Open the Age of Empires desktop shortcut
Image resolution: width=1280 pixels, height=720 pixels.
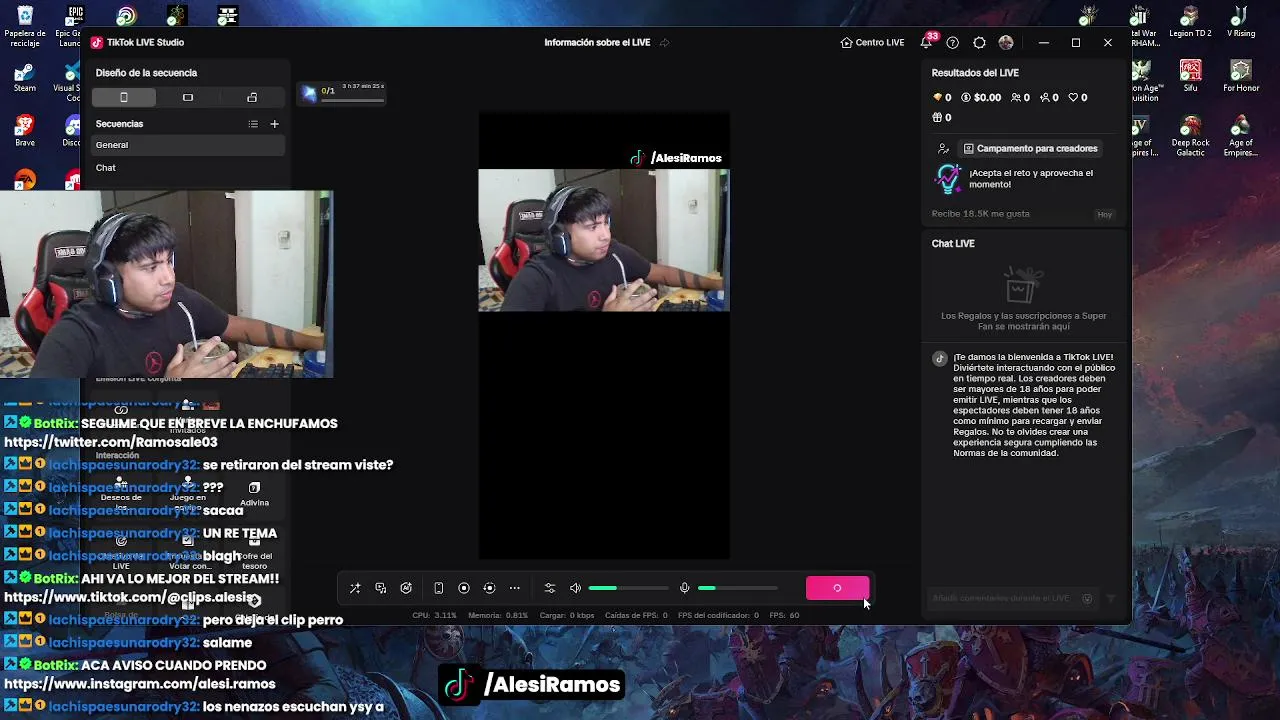(1240, 137)
